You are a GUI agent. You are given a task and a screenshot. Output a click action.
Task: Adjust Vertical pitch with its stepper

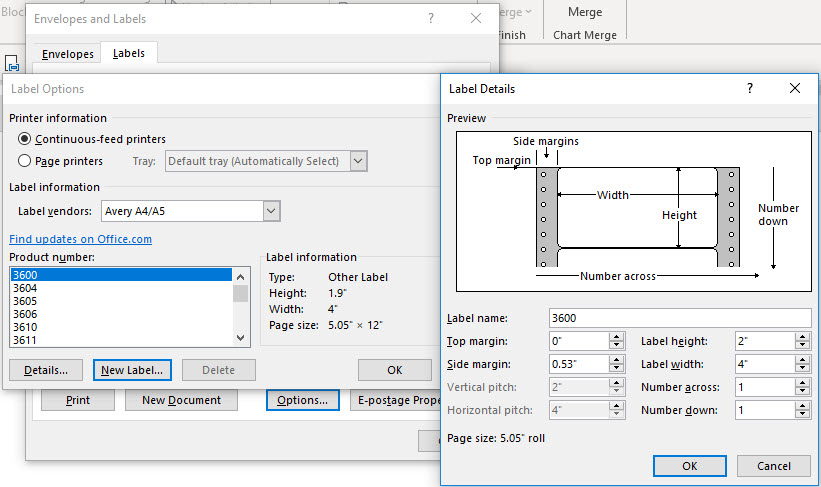click(x=617, y=388)
